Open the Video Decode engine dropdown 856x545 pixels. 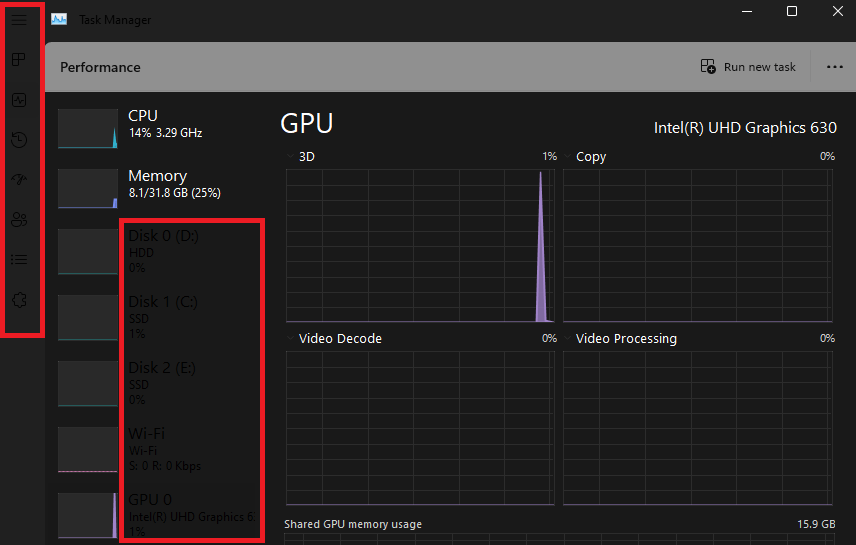290,338
